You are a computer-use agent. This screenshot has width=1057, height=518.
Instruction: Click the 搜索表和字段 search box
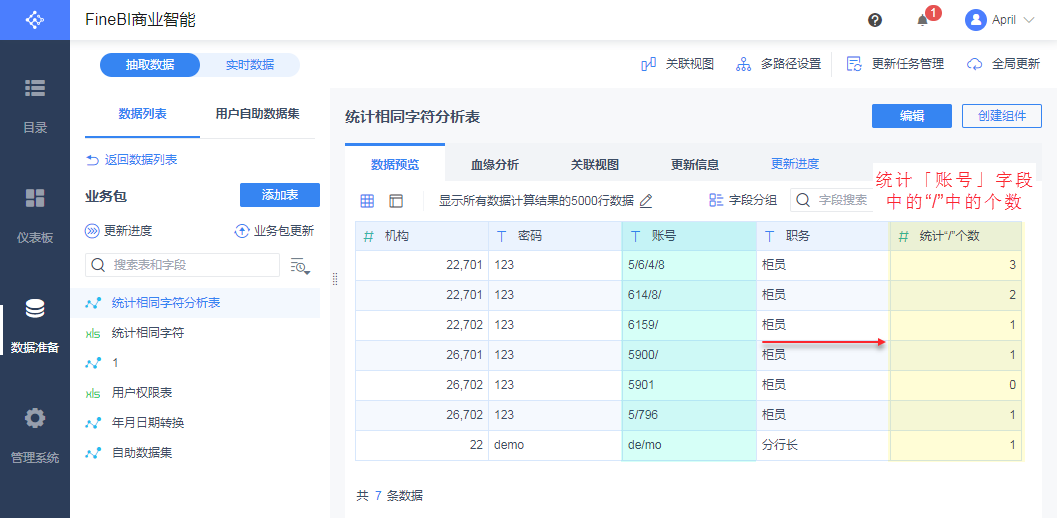[182, 265]
